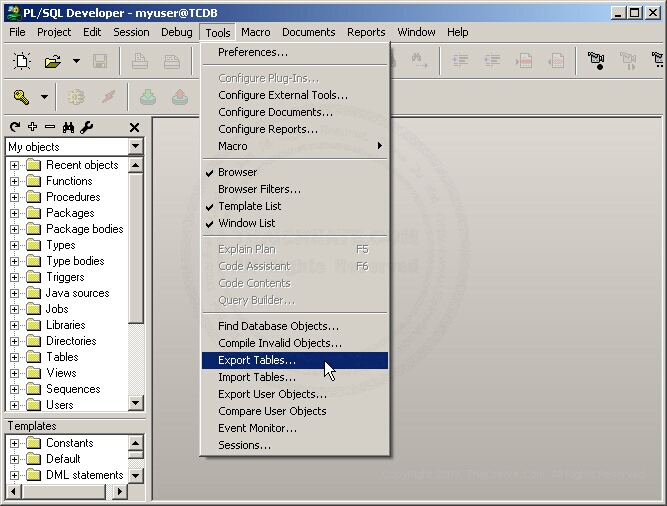This screenshot has height=506, width=667.
Task: Click the browser refresh arrow icon
Action: click(15, 127)
